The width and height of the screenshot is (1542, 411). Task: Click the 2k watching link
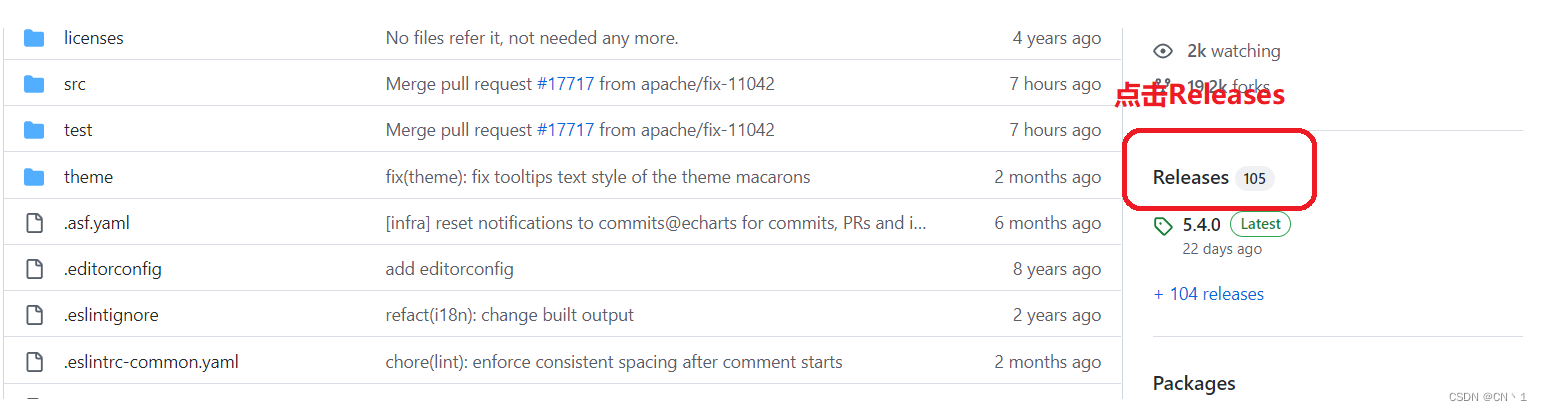[1233, 51]
